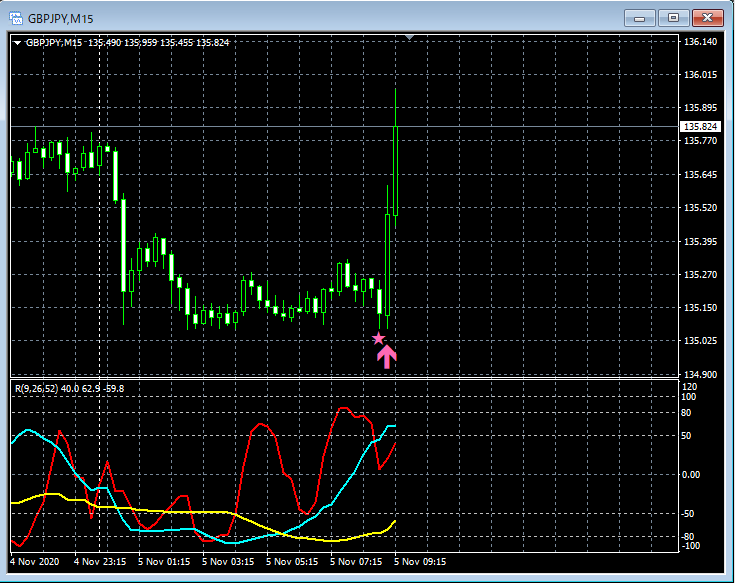736x583 pixels.
Task: Click the chart window icon in title bar
Action: (x=16, y=18)
